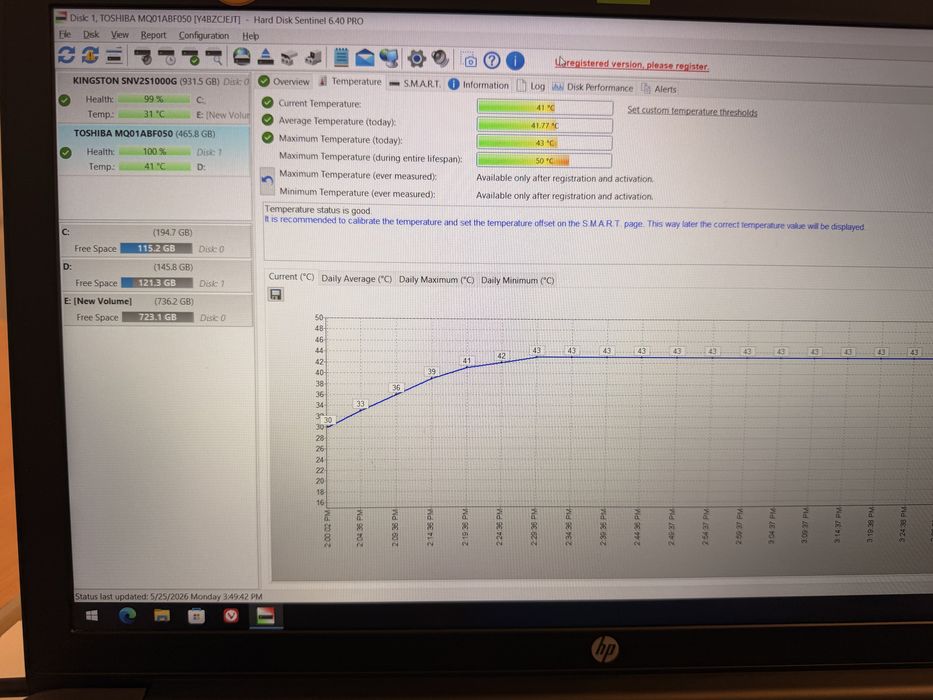Select the TOSHIBA MQ01ABF050 disk entry
Viewport: 933px width, 700px height.
click(x=154, y=151)
